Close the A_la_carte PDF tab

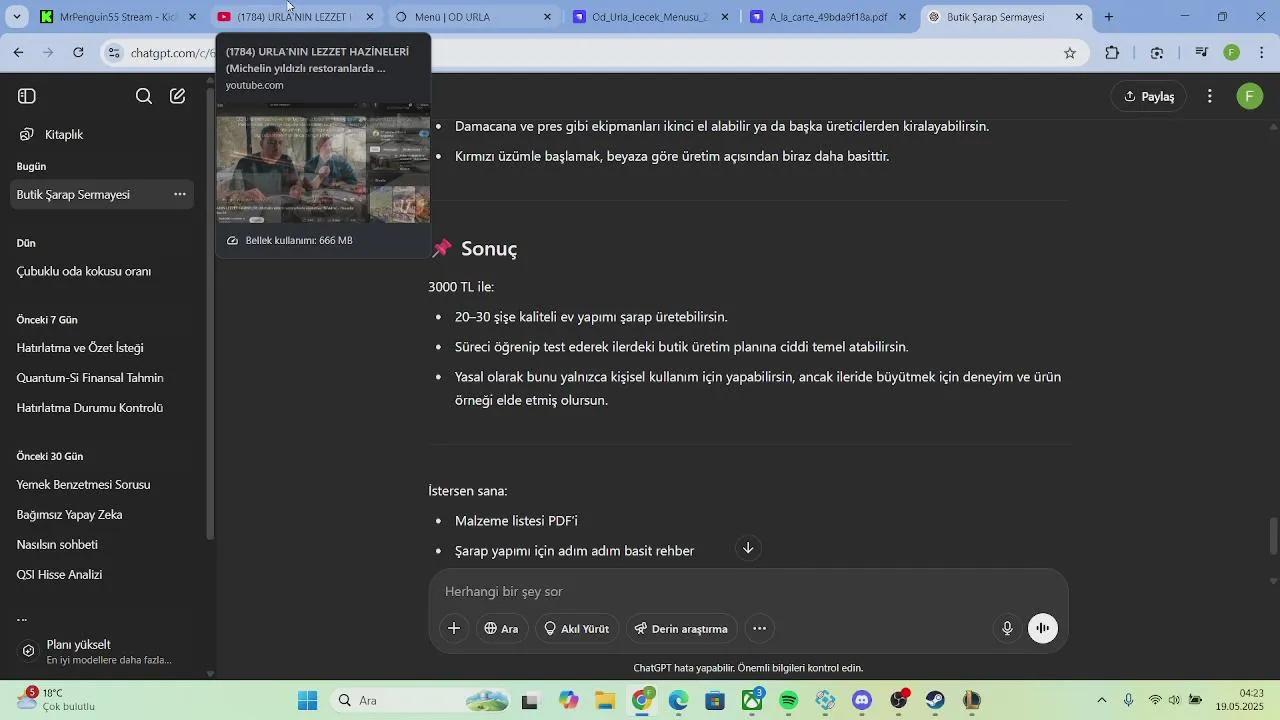pyautogui.click(x=902, y=17)
